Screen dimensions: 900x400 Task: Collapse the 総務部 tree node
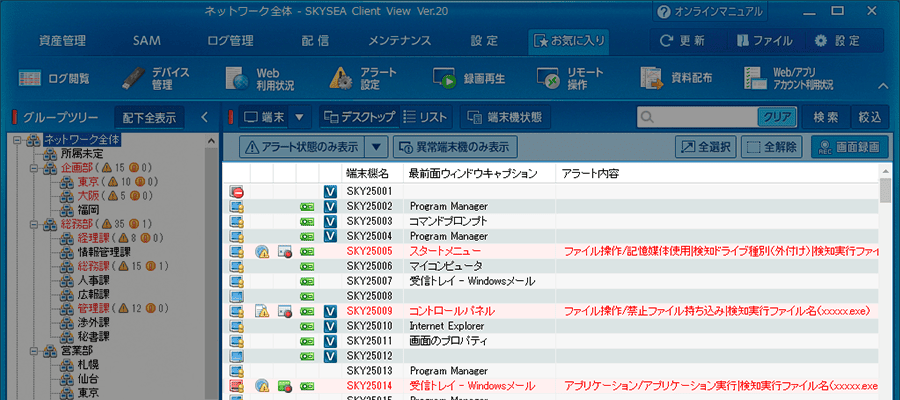click(x=32, y=224)
